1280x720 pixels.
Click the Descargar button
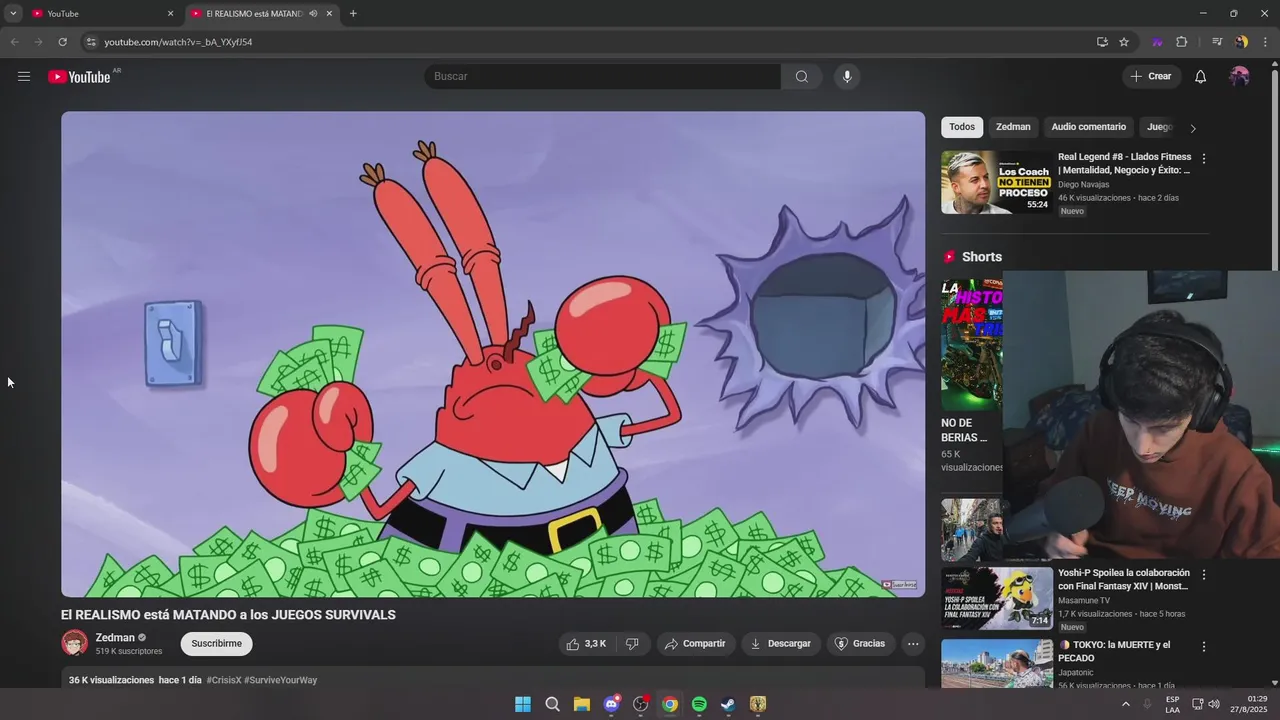pos(781,644)
